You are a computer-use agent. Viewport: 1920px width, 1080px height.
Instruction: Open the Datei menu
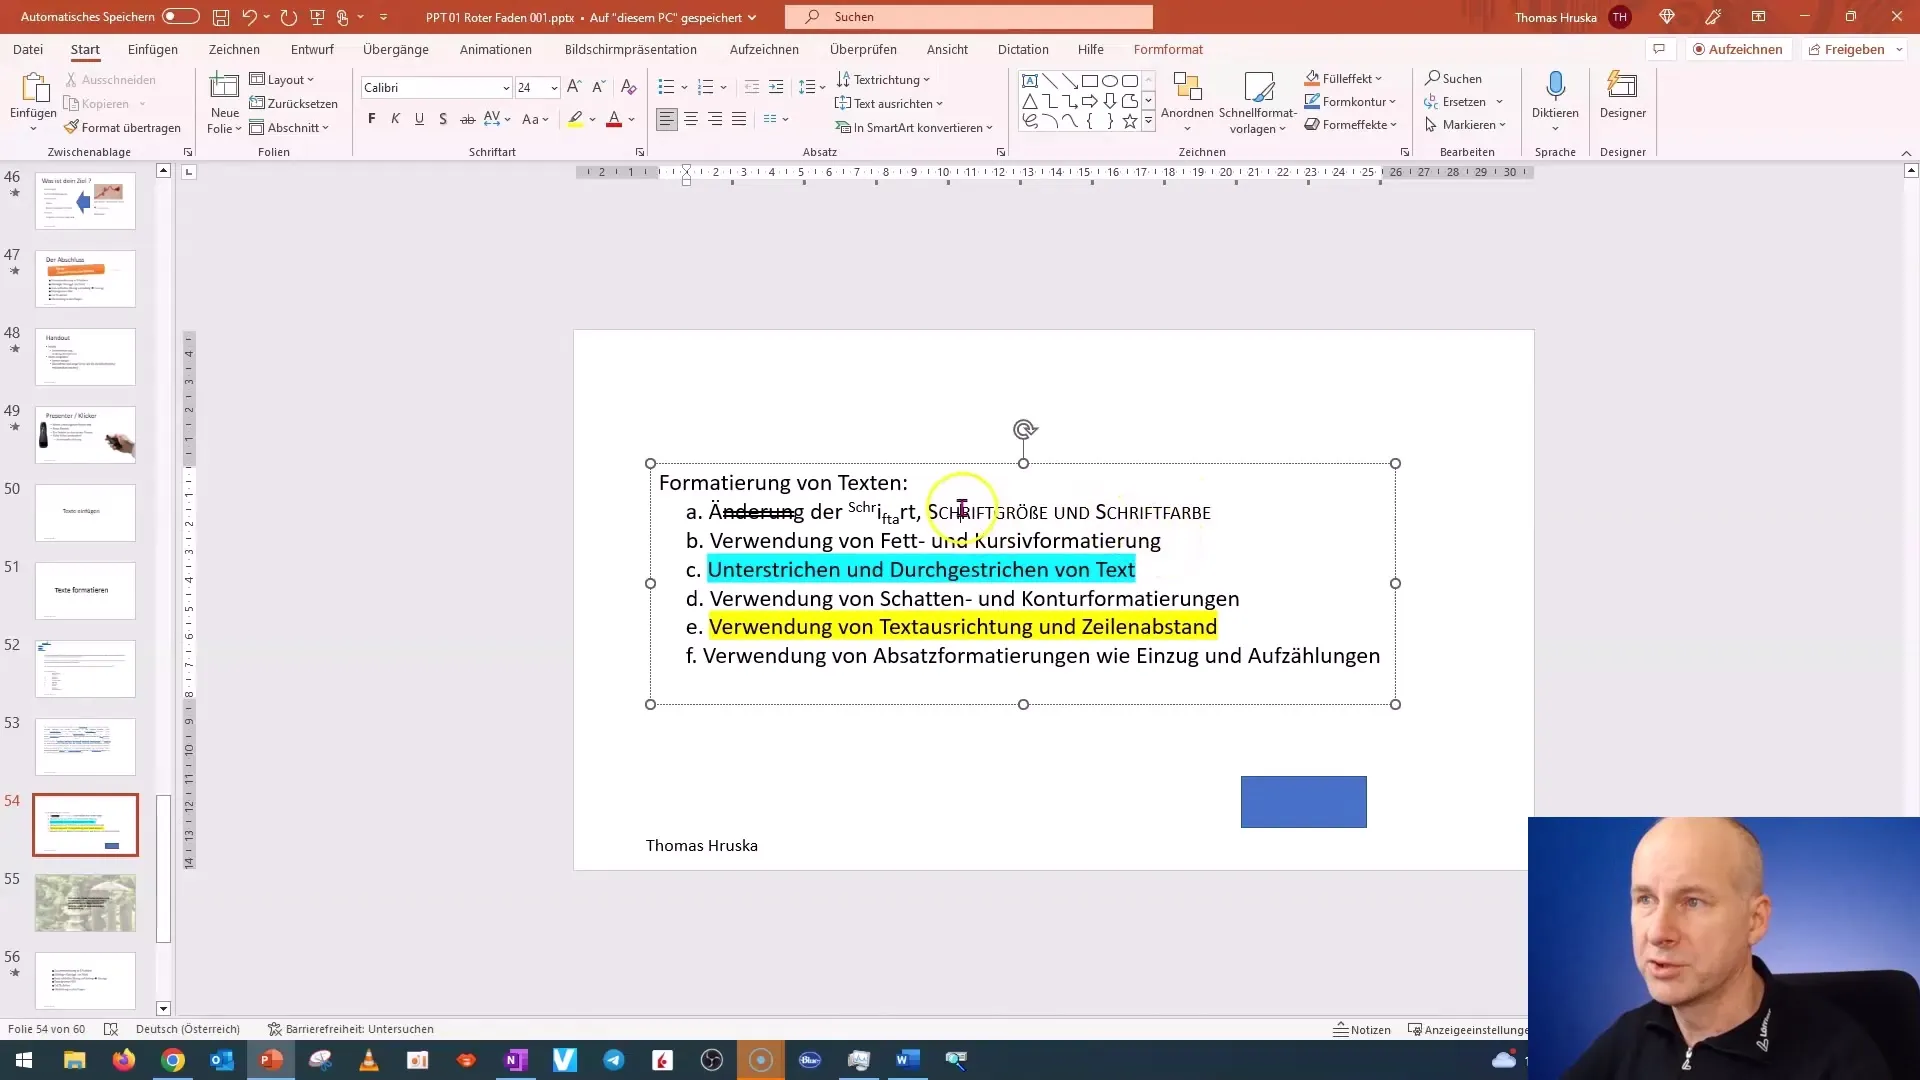click(28, 49)
